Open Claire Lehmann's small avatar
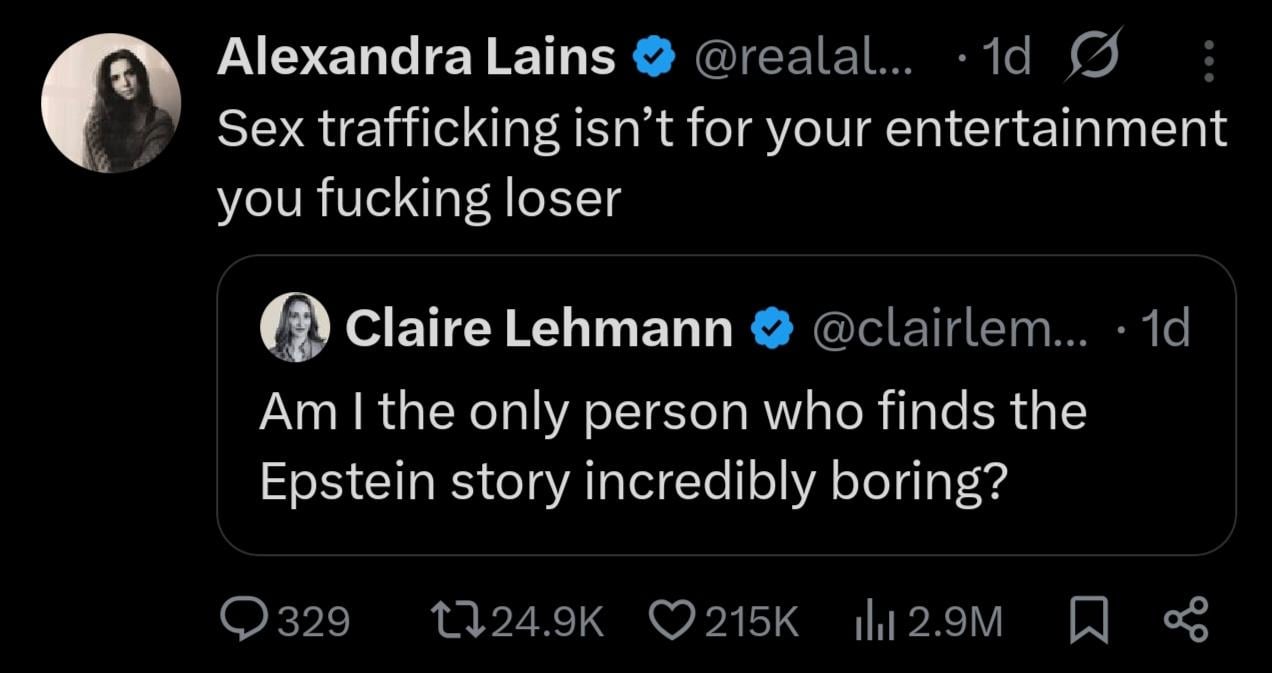The width and height of the screenshot is (1272, 673). coord(294,328)
